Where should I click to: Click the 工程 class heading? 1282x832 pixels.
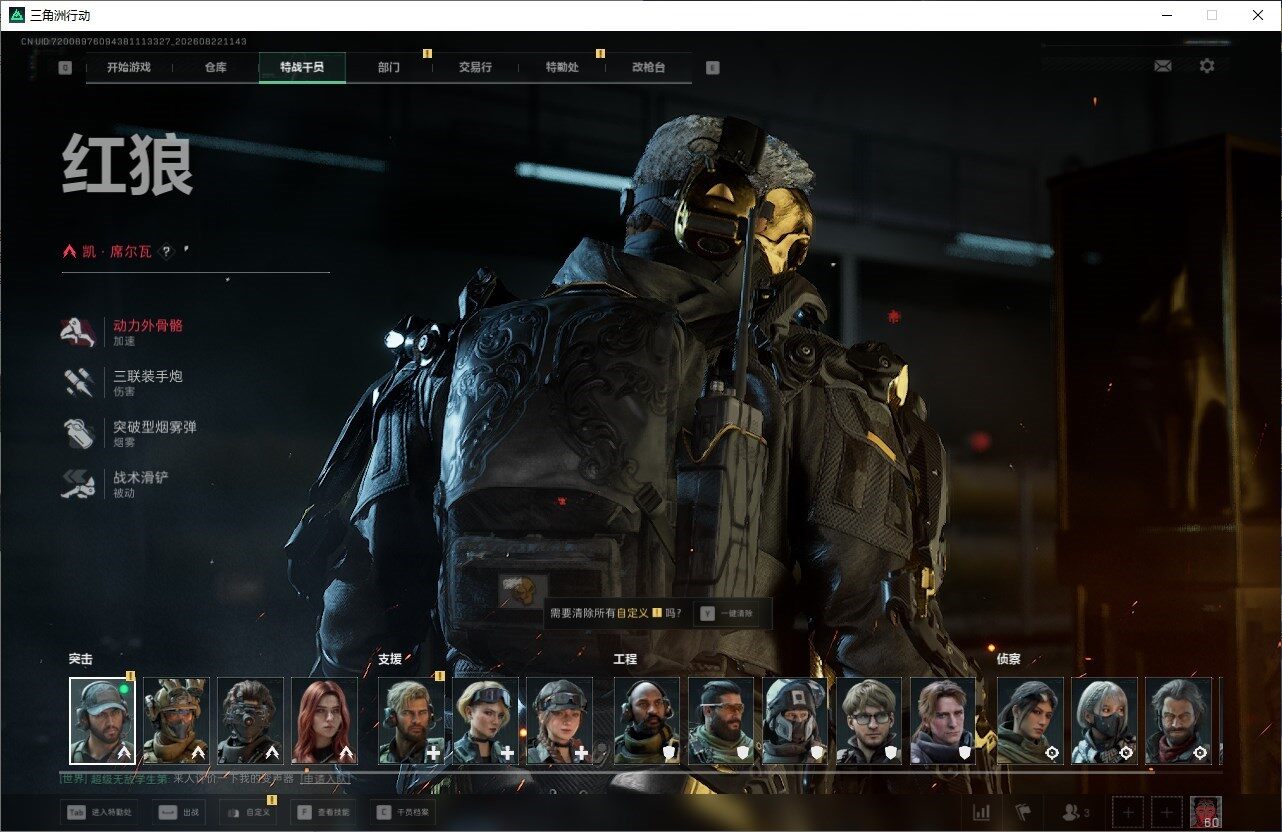[x=625, y=660]
